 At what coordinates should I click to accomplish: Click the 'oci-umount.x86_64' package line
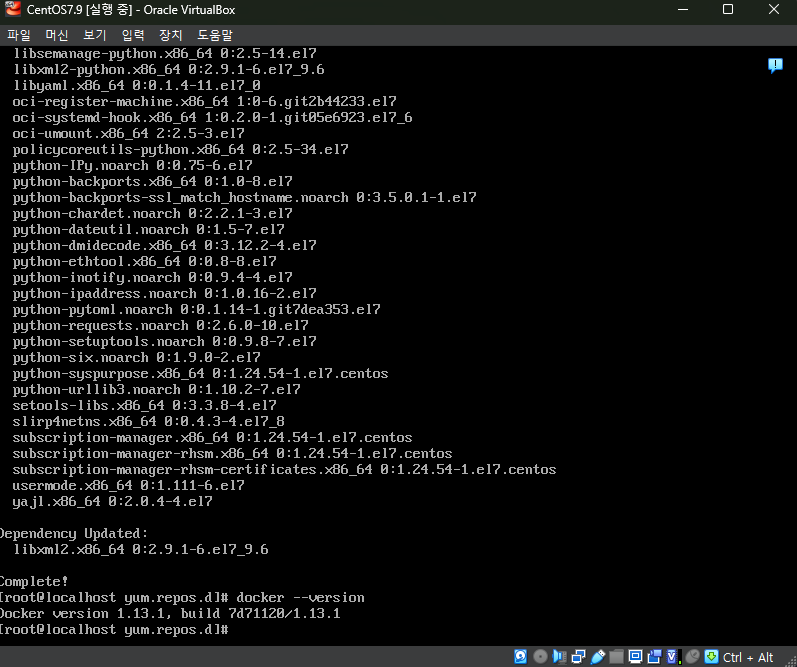coord(128,133)
